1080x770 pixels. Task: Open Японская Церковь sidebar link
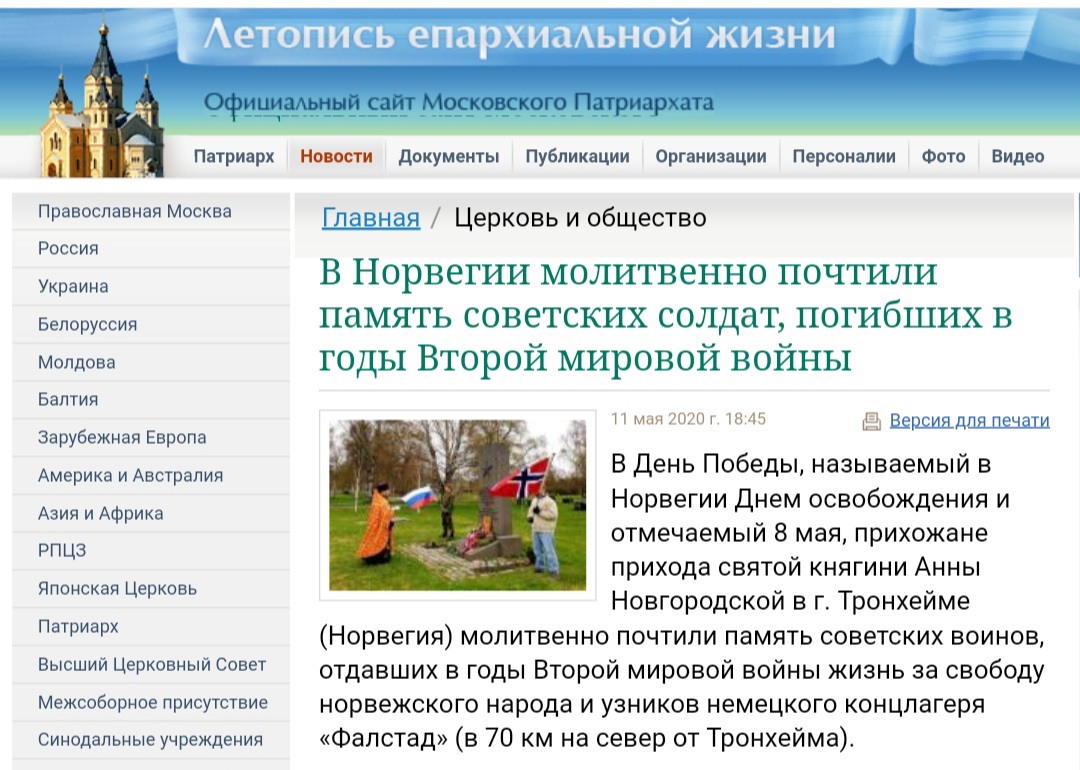click(117, 588)
